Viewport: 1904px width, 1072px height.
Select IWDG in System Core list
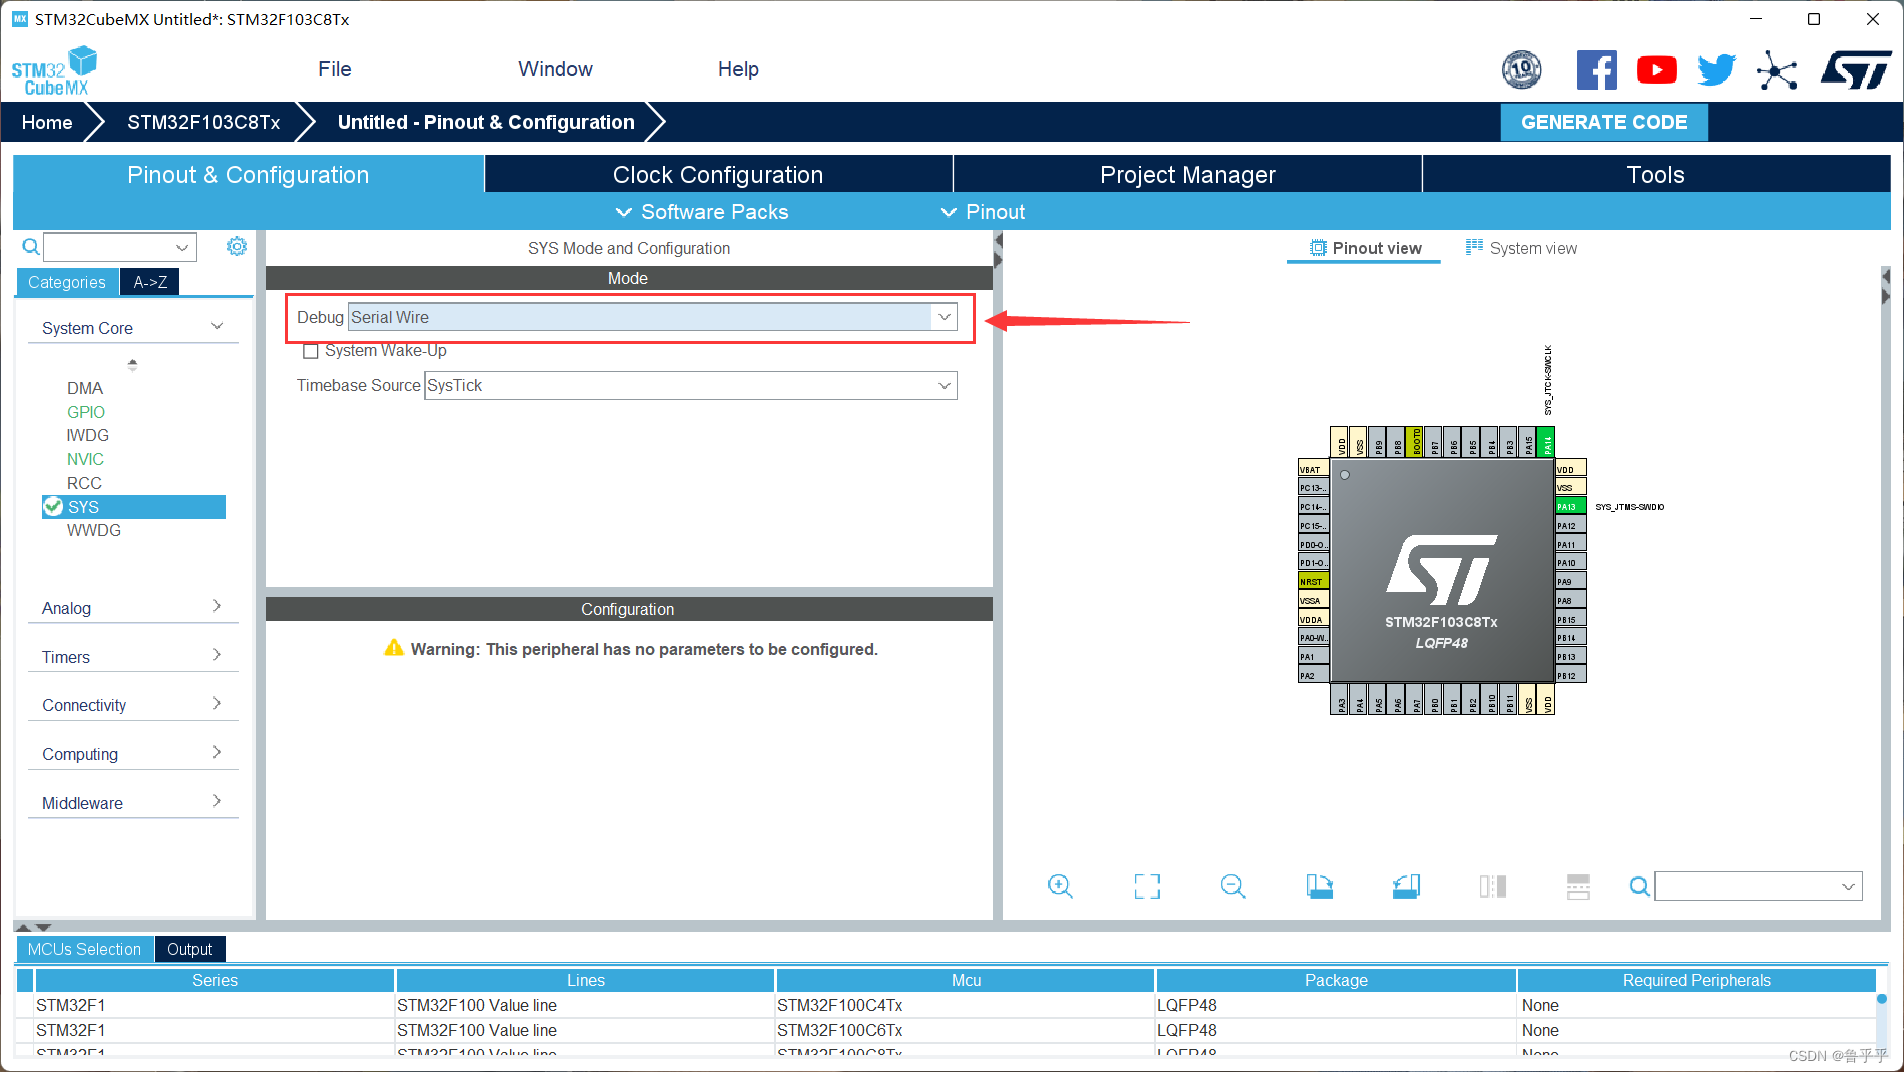[88, 435]
